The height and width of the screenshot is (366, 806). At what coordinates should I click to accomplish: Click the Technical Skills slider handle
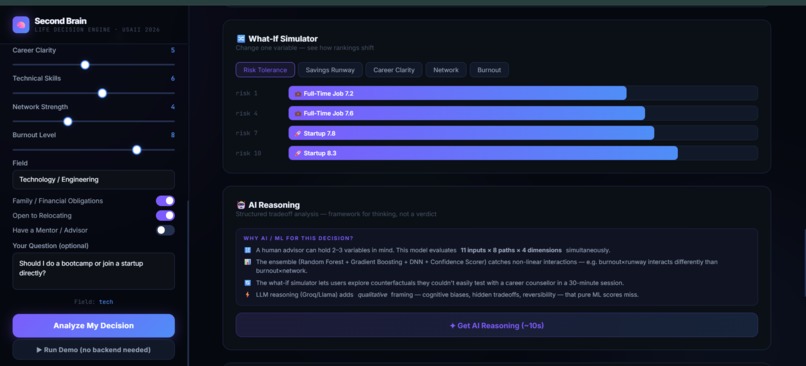(102, 93)
